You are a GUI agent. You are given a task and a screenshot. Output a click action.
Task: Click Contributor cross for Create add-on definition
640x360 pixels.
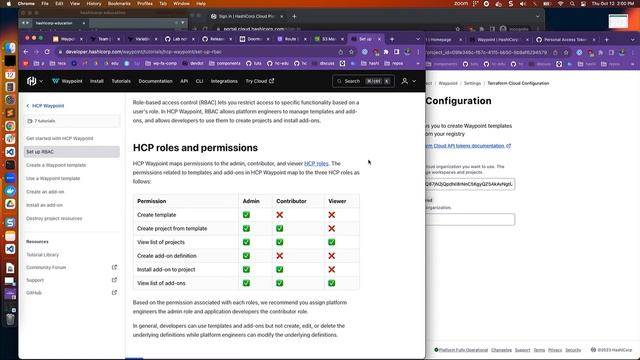pyautogui.click(x=280, y=256)
